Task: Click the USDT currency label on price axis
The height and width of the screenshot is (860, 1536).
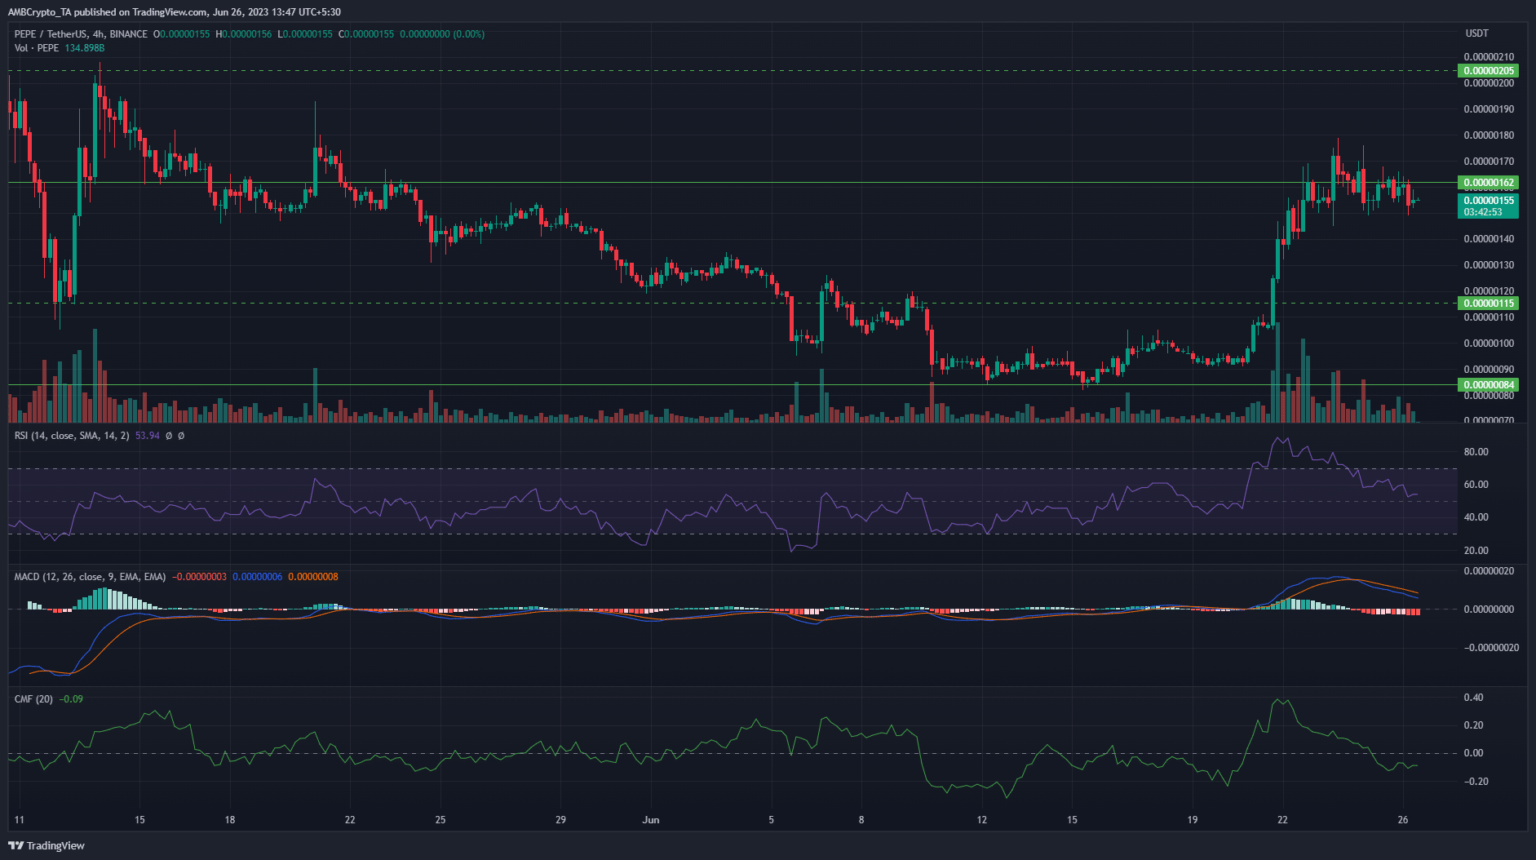Action: [x=1477, y=33]
